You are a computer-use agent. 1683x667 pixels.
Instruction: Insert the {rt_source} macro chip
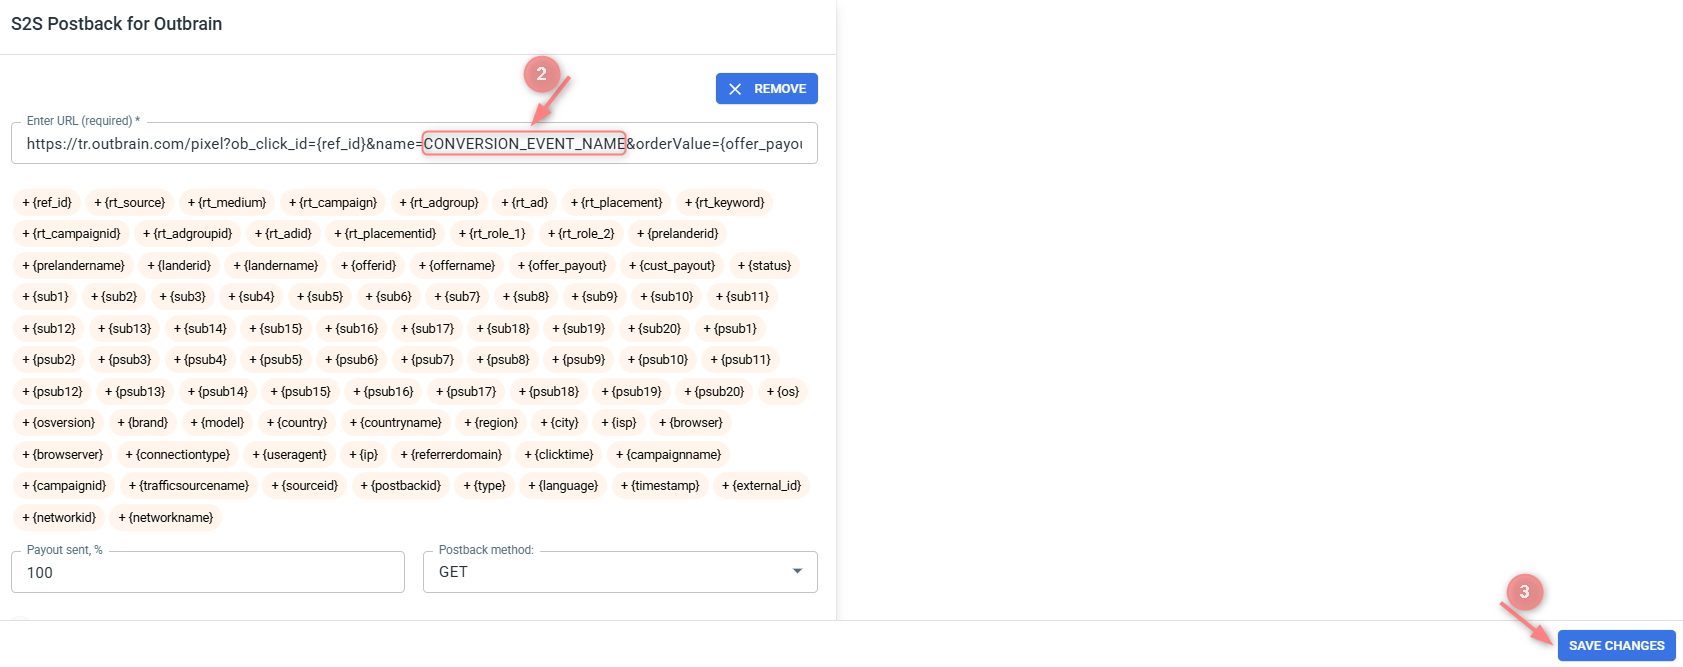click(130, 203)
